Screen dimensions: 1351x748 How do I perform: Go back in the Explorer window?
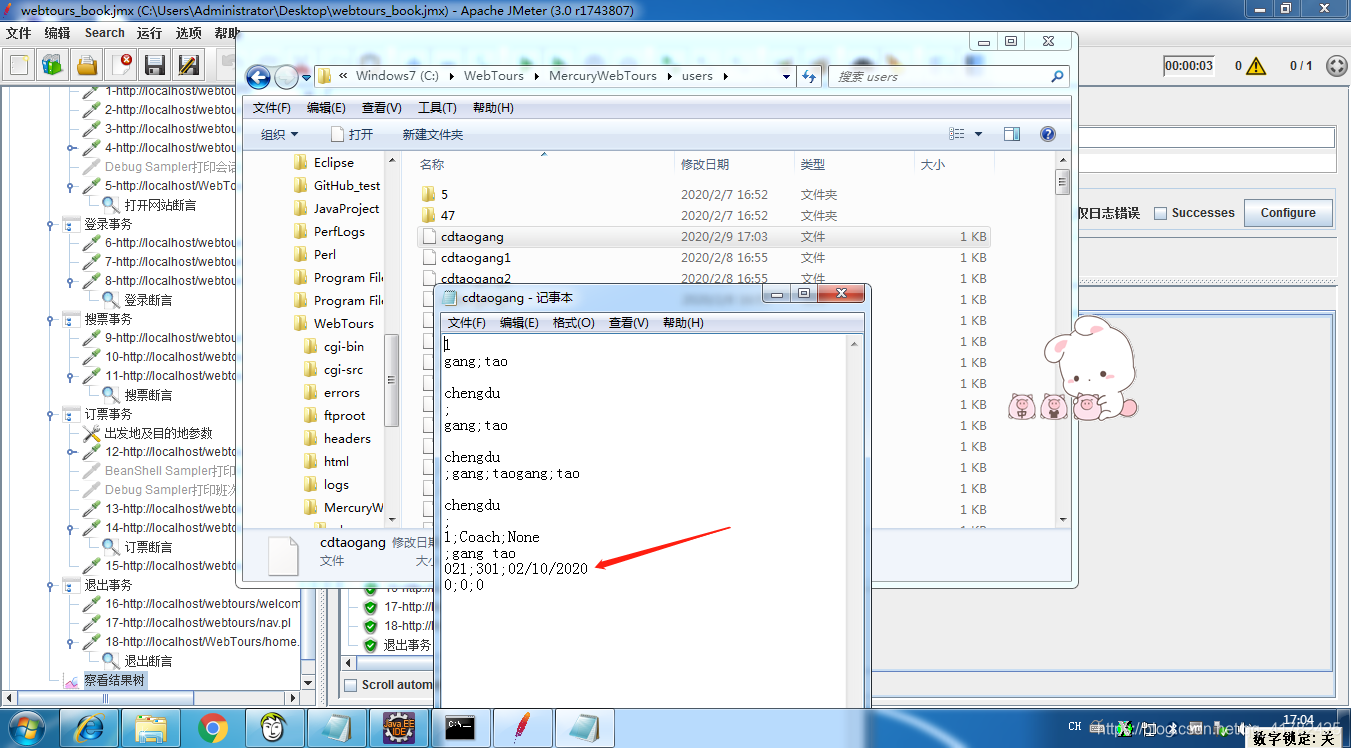point(258,77)
